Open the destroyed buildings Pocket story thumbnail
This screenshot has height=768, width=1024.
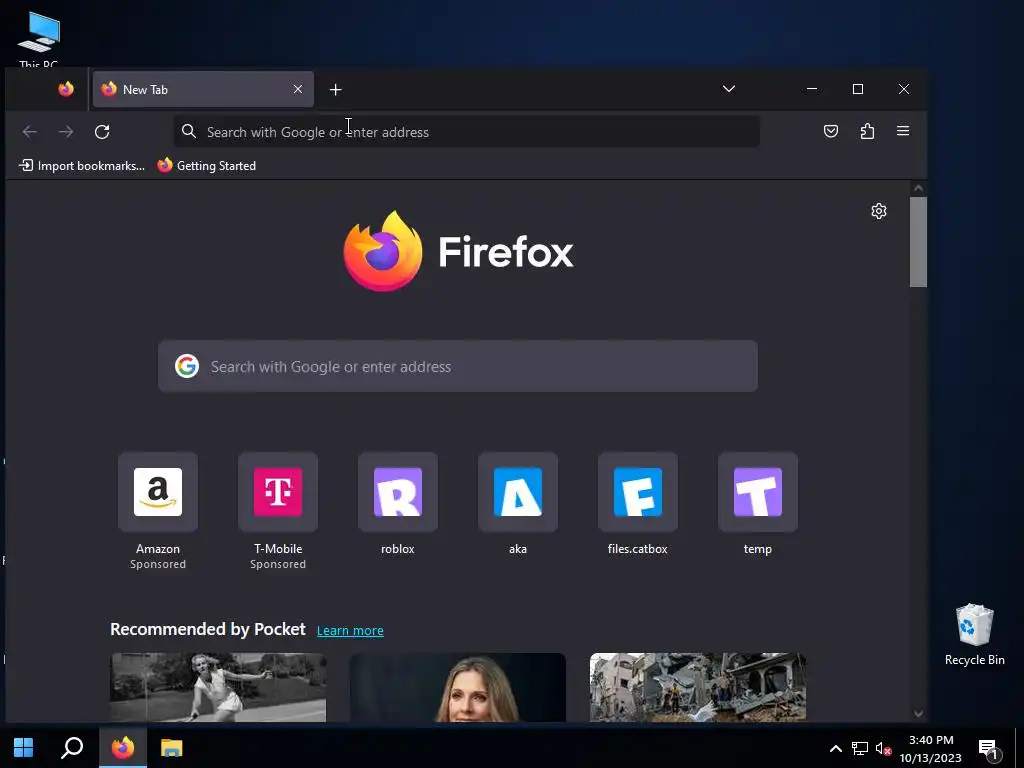697,687
